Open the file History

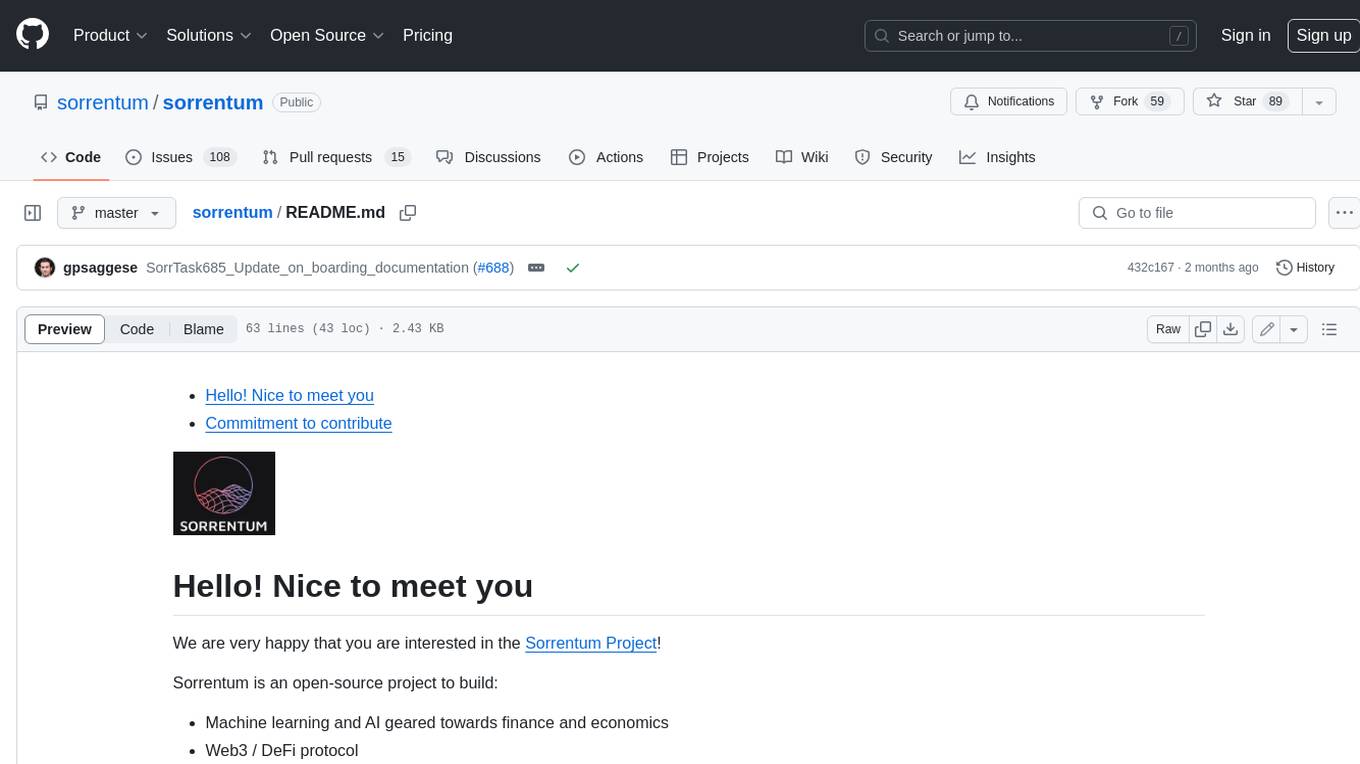click(1306, 268)
